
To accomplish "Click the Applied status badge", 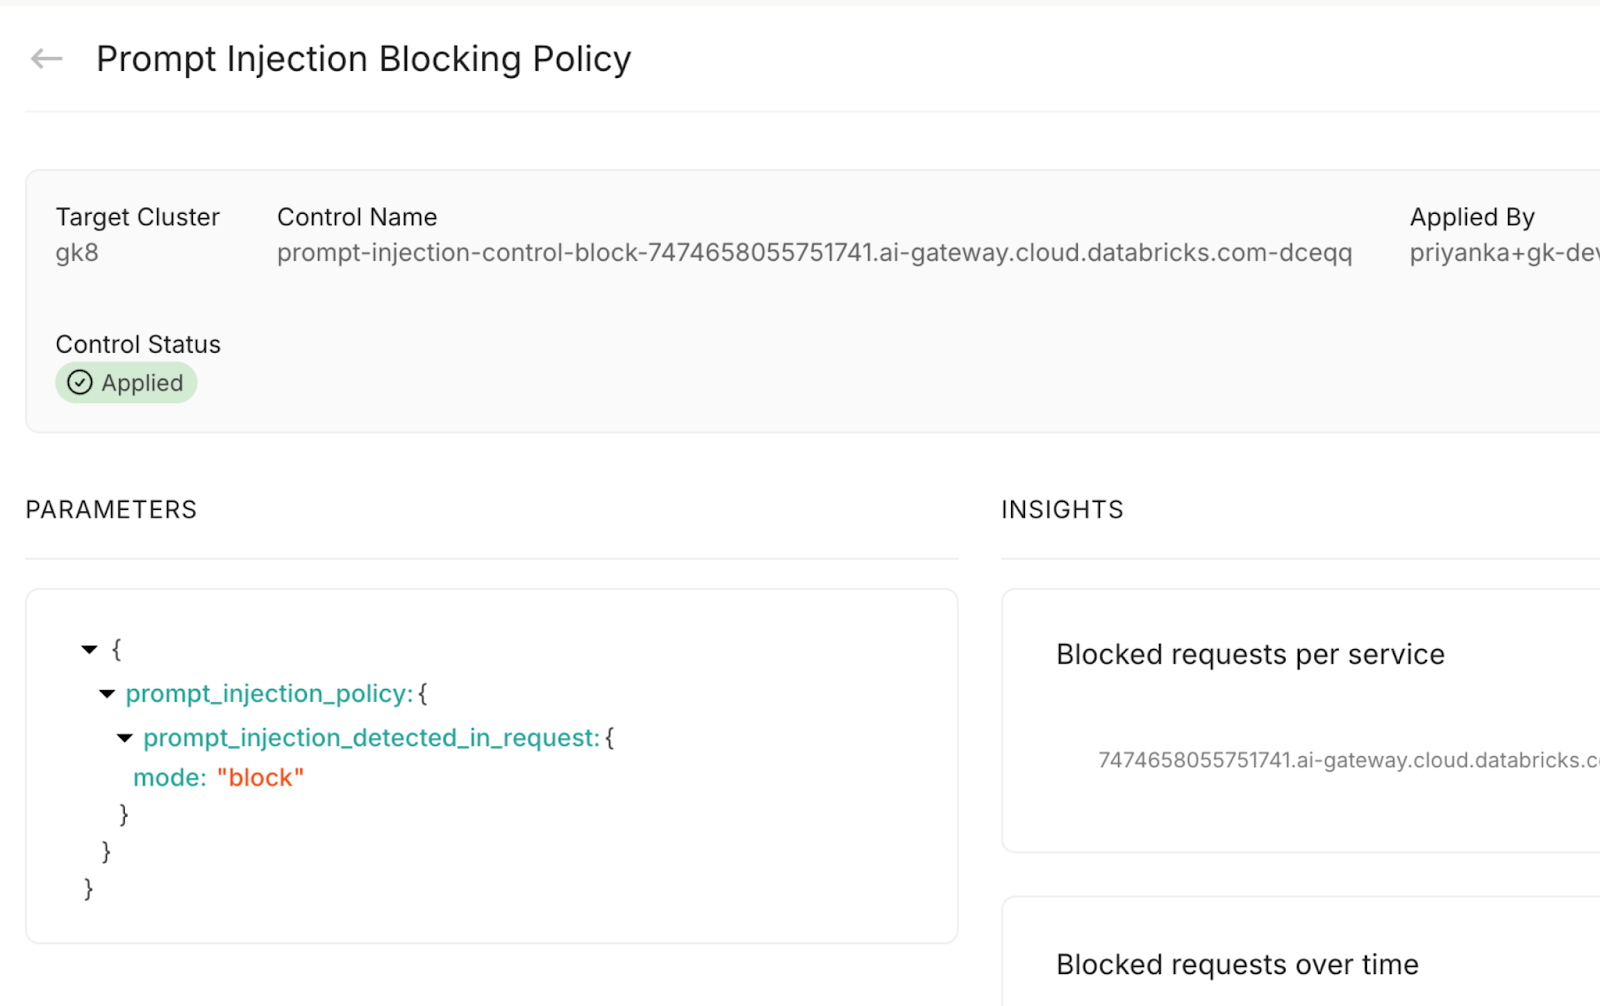I will 126,383.
